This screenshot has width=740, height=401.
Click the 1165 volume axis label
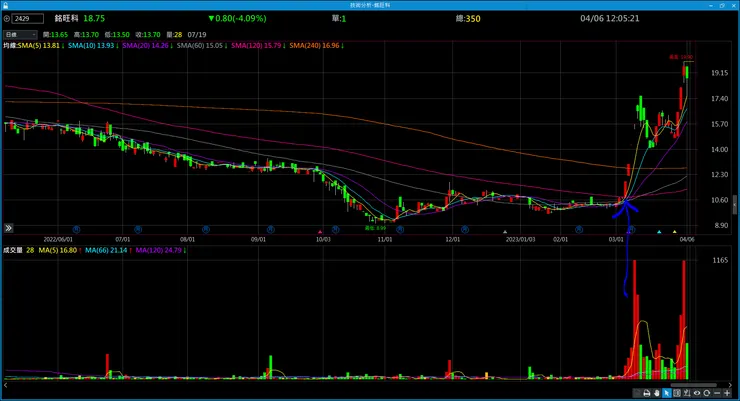pos(720,260)
